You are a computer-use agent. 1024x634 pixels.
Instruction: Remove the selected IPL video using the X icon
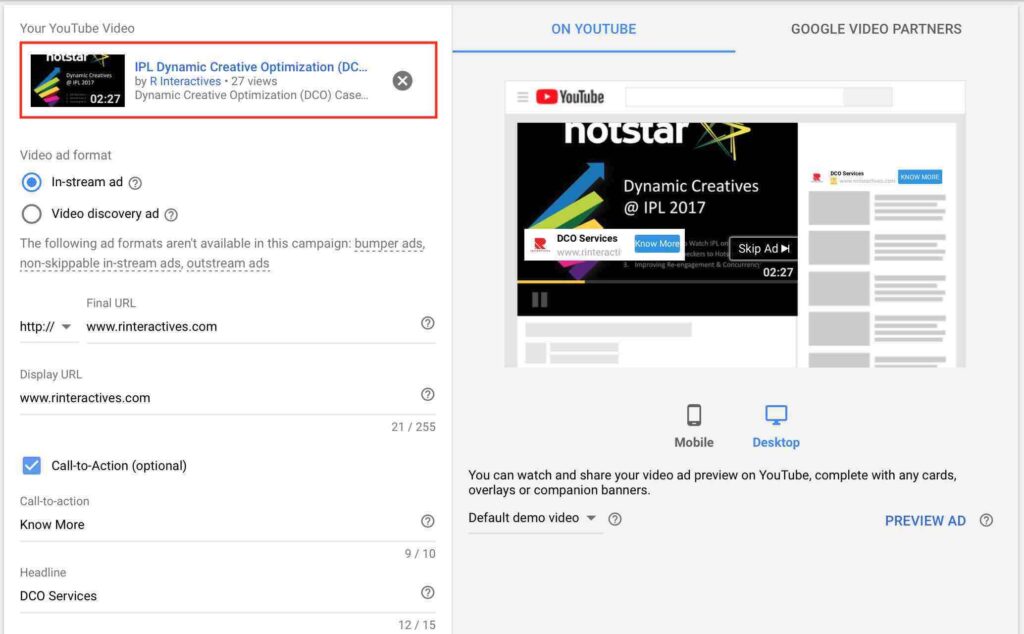click(402, 81)
